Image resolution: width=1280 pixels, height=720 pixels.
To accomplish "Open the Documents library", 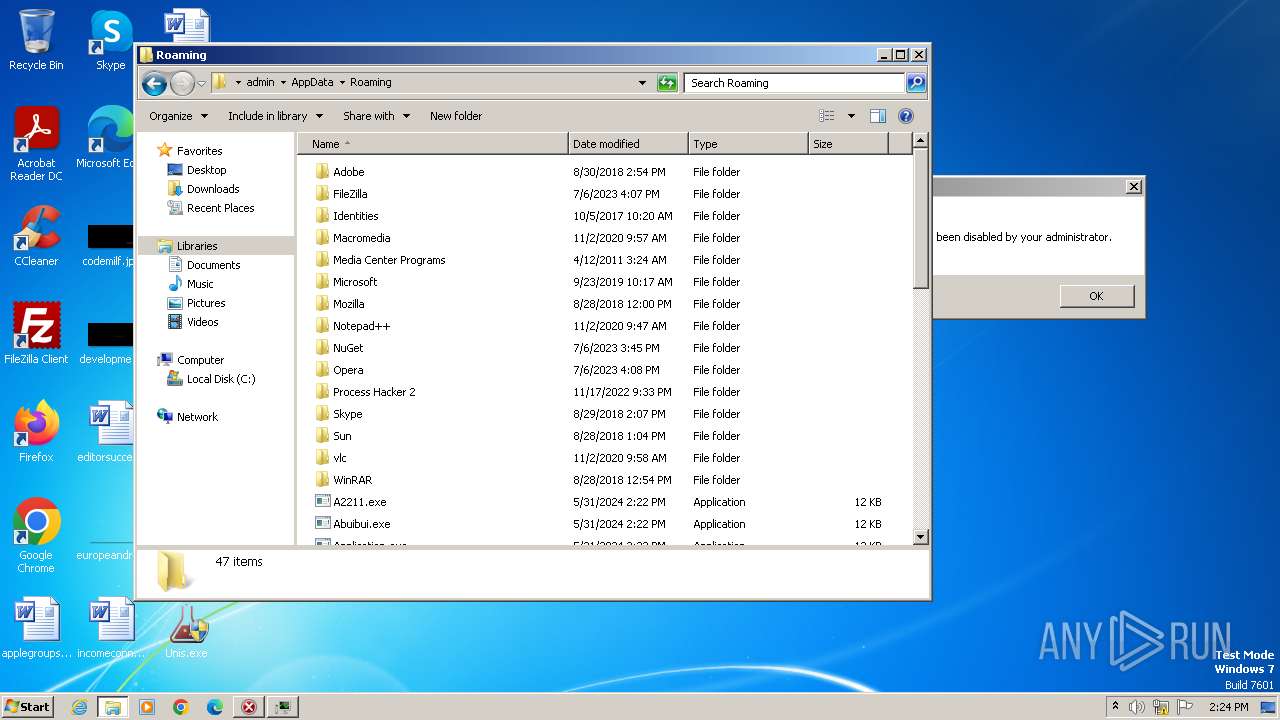I will click(213, 265).
